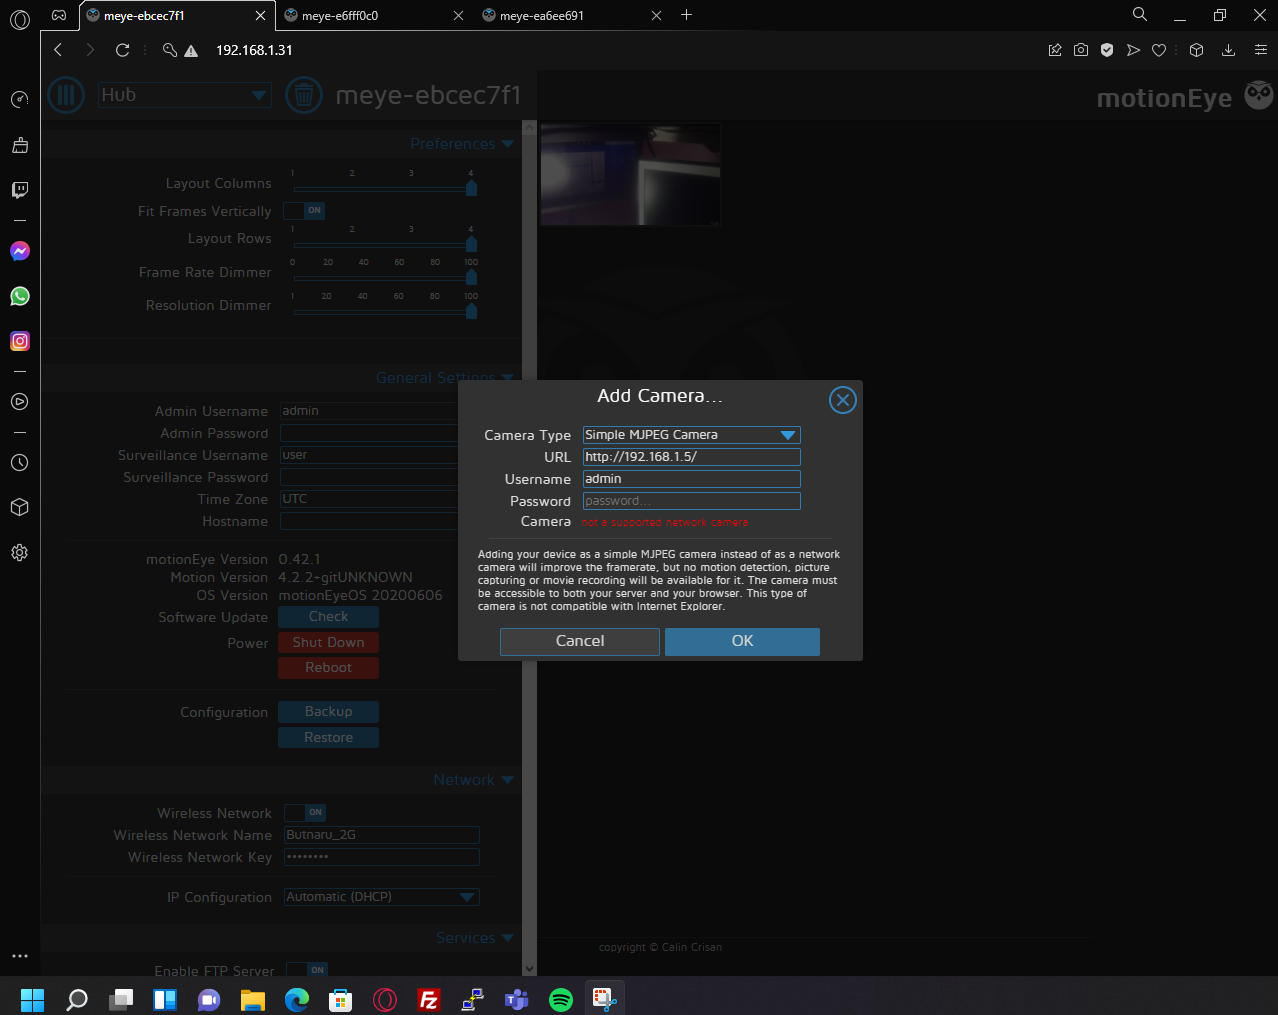The width and height of the screenshot is (1278, 1015).
Task: Open the tracker shield icon in toolbar
Action: click(x=1106, y=49)
